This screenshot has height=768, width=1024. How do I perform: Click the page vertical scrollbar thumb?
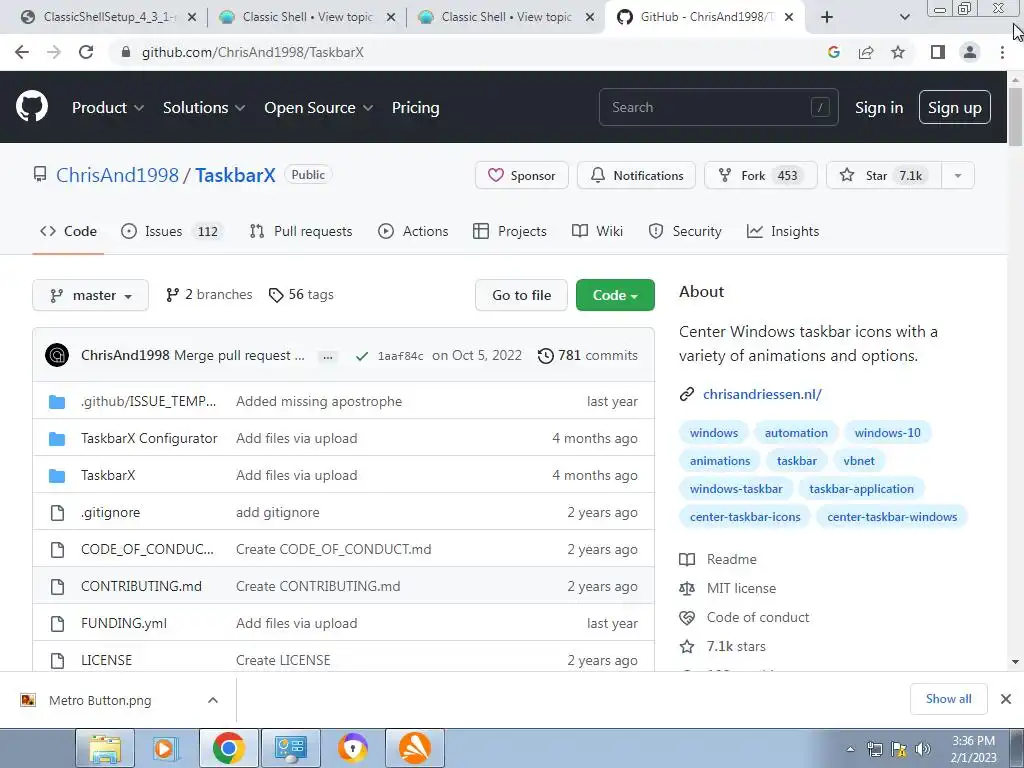[1015, 116]
